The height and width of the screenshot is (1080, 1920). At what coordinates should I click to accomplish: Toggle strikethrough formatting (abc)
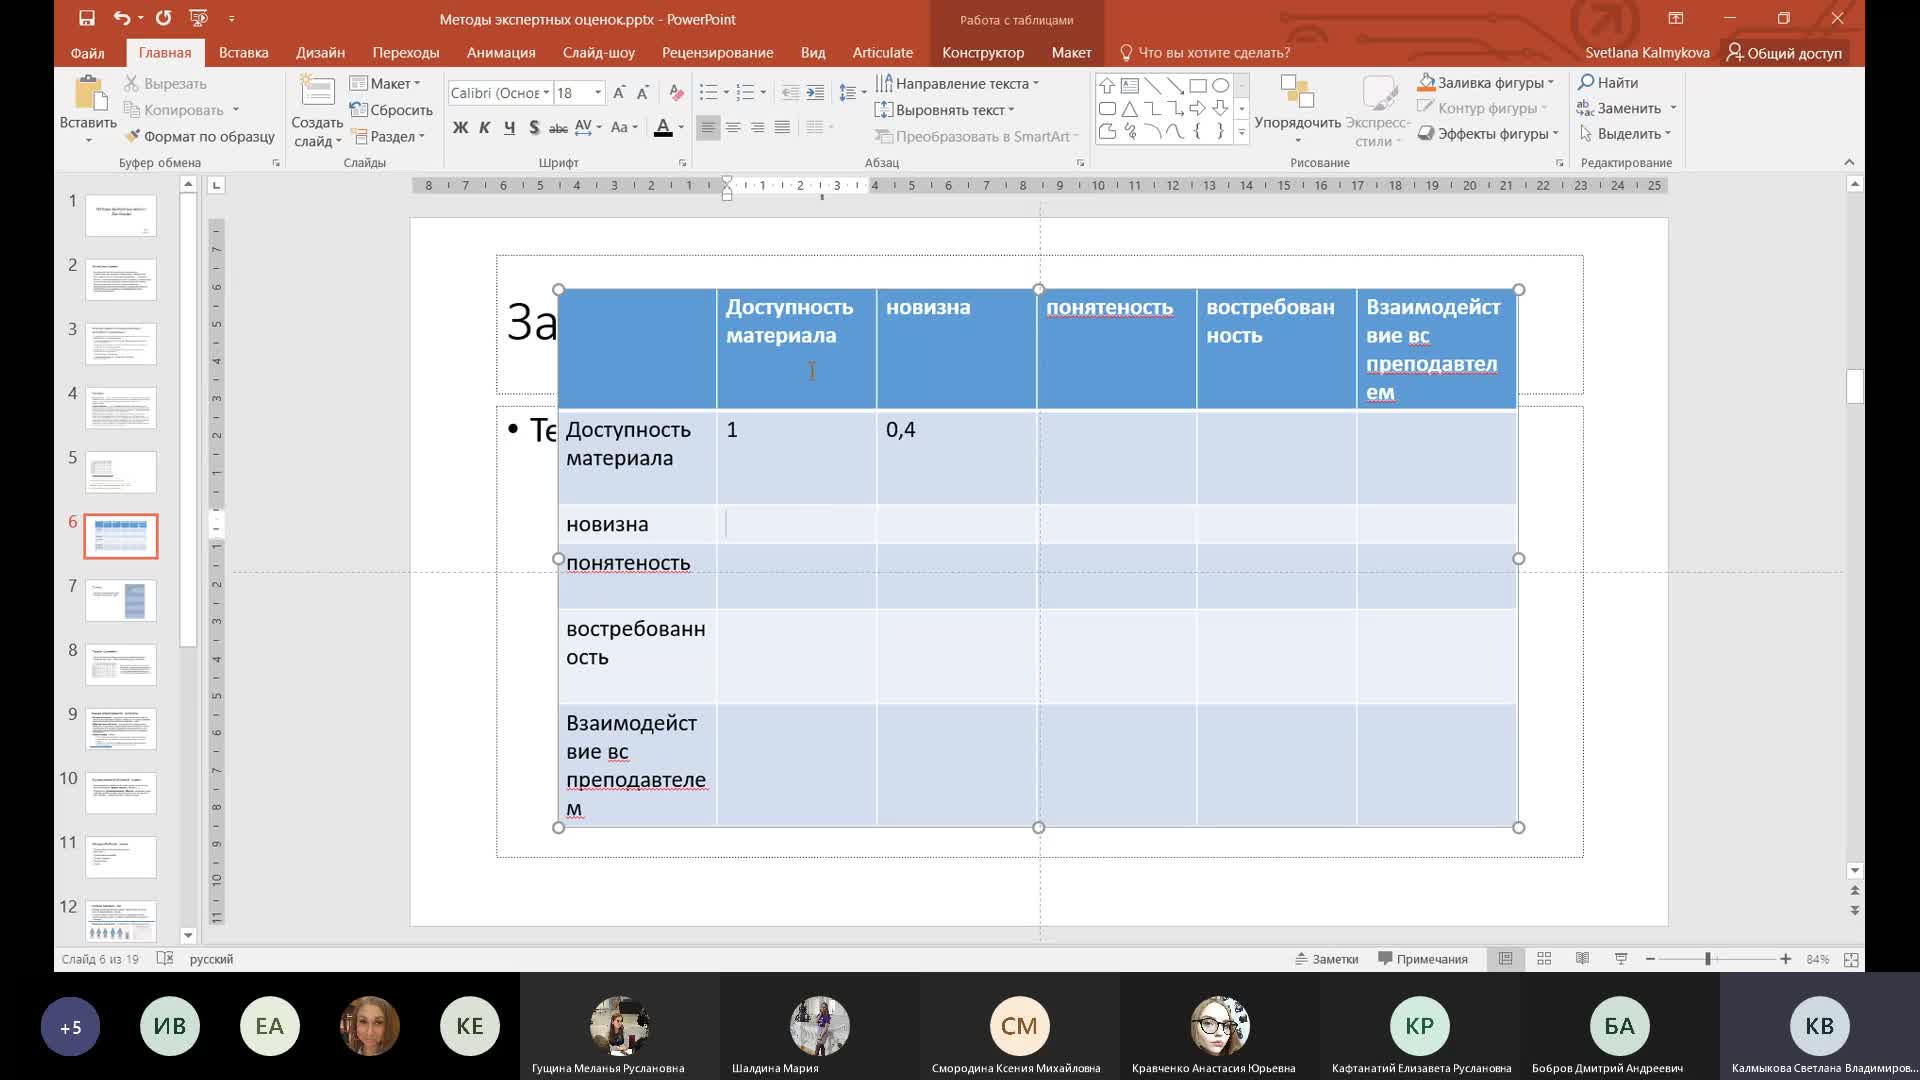pyautogui.click(x=559, y=127)
